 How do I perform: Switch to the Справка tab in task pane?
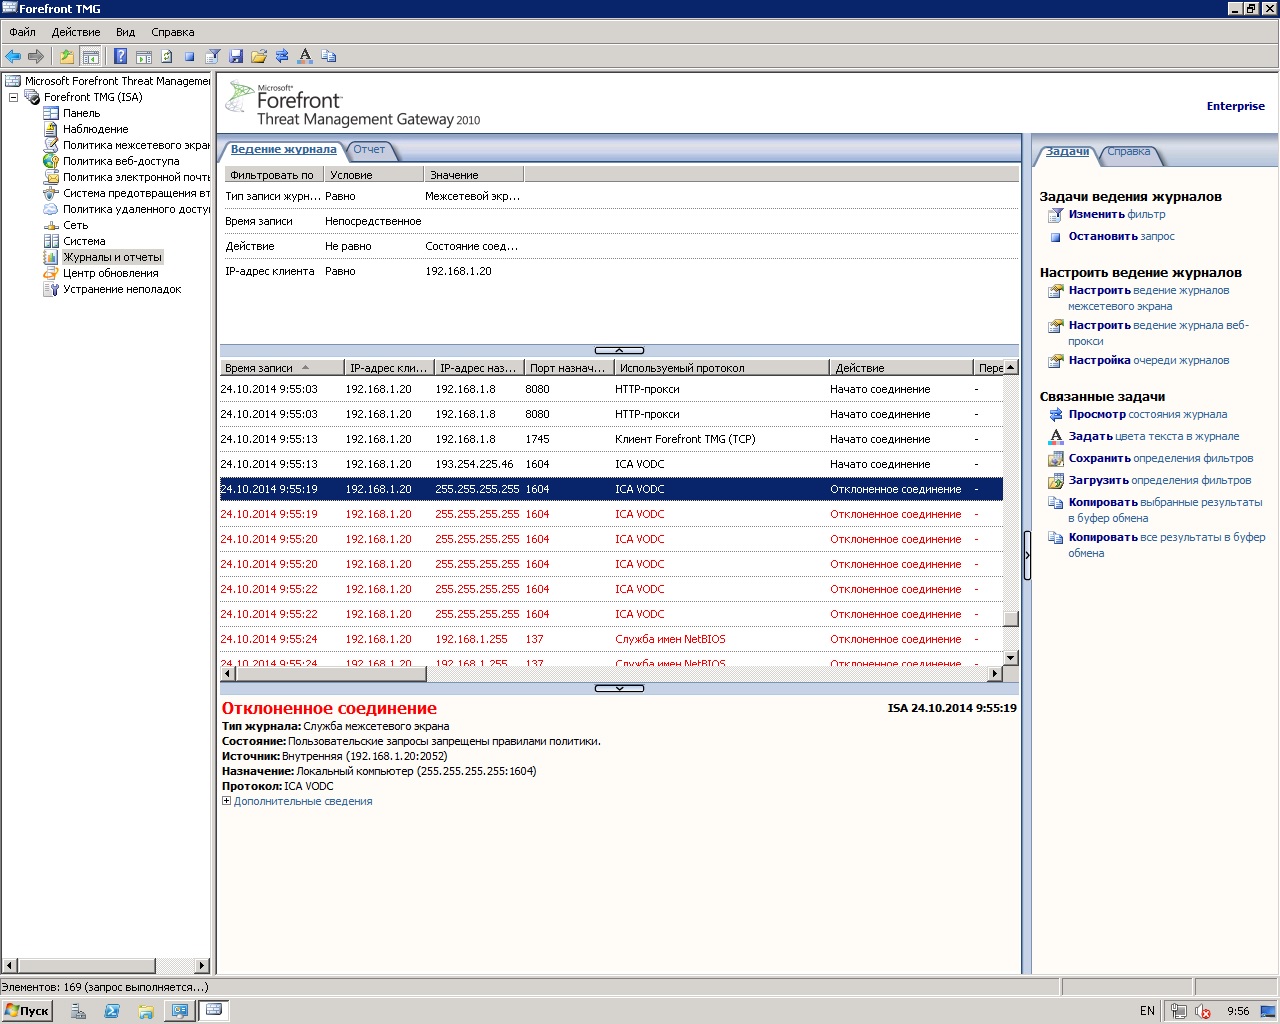(1128, 152)
